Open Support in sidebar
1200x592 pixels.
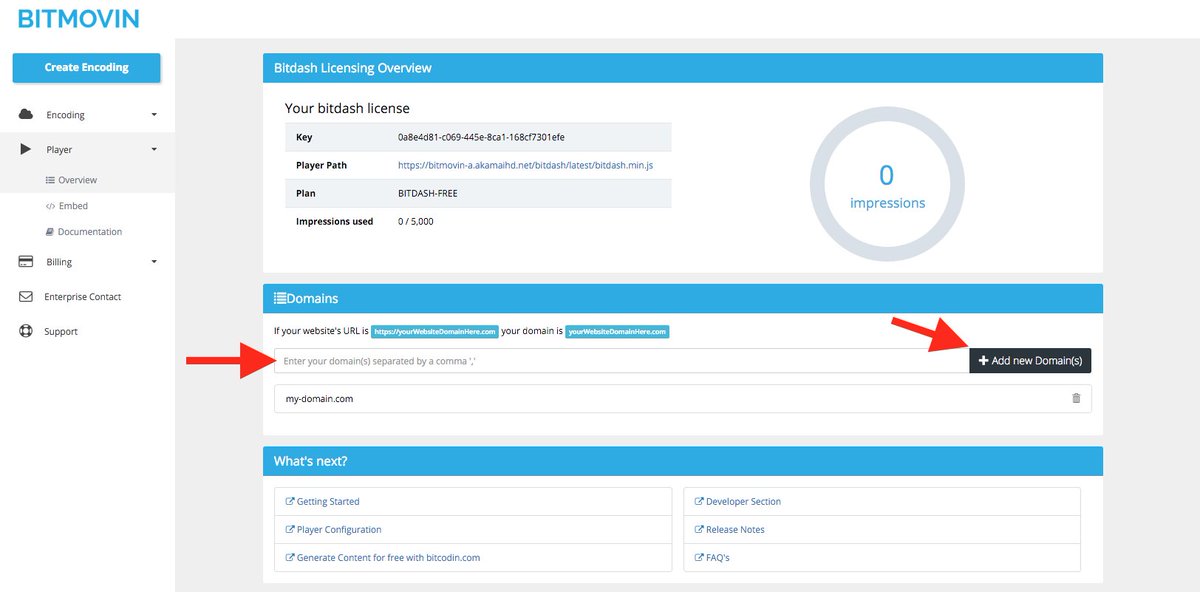[x=61, y=332]
